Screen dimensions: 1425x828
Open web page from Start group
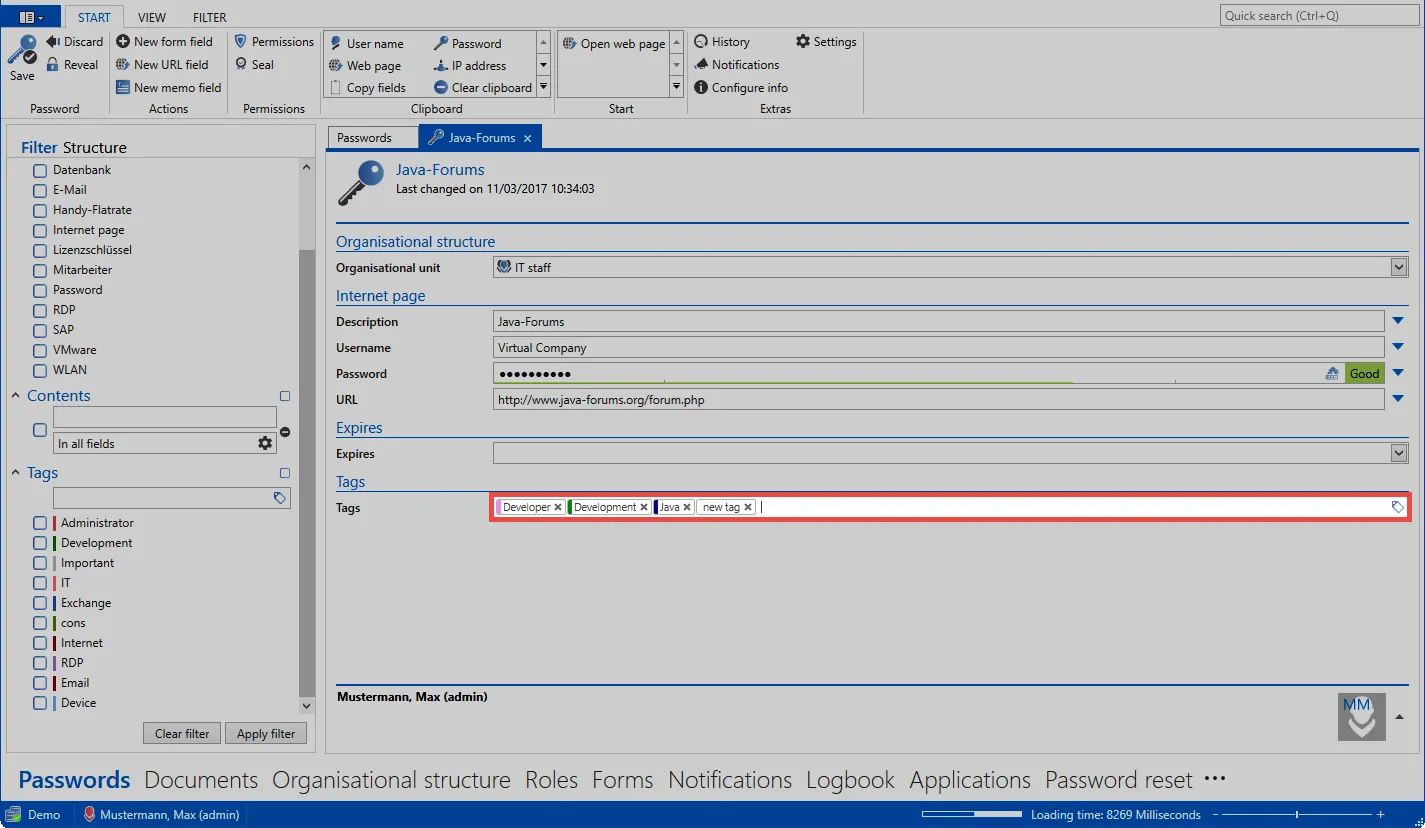click(614, 44)
